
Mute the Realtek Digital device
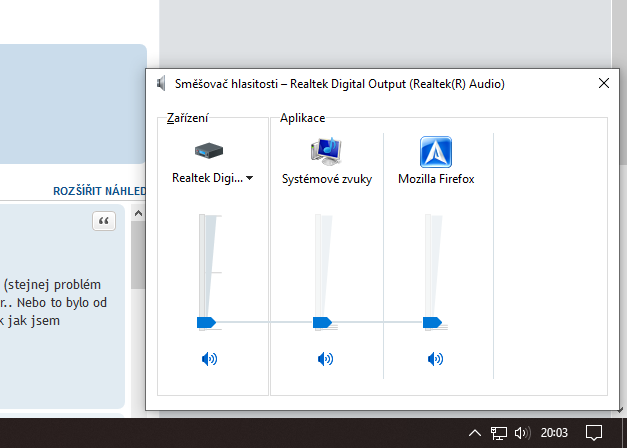pos(210,359)
